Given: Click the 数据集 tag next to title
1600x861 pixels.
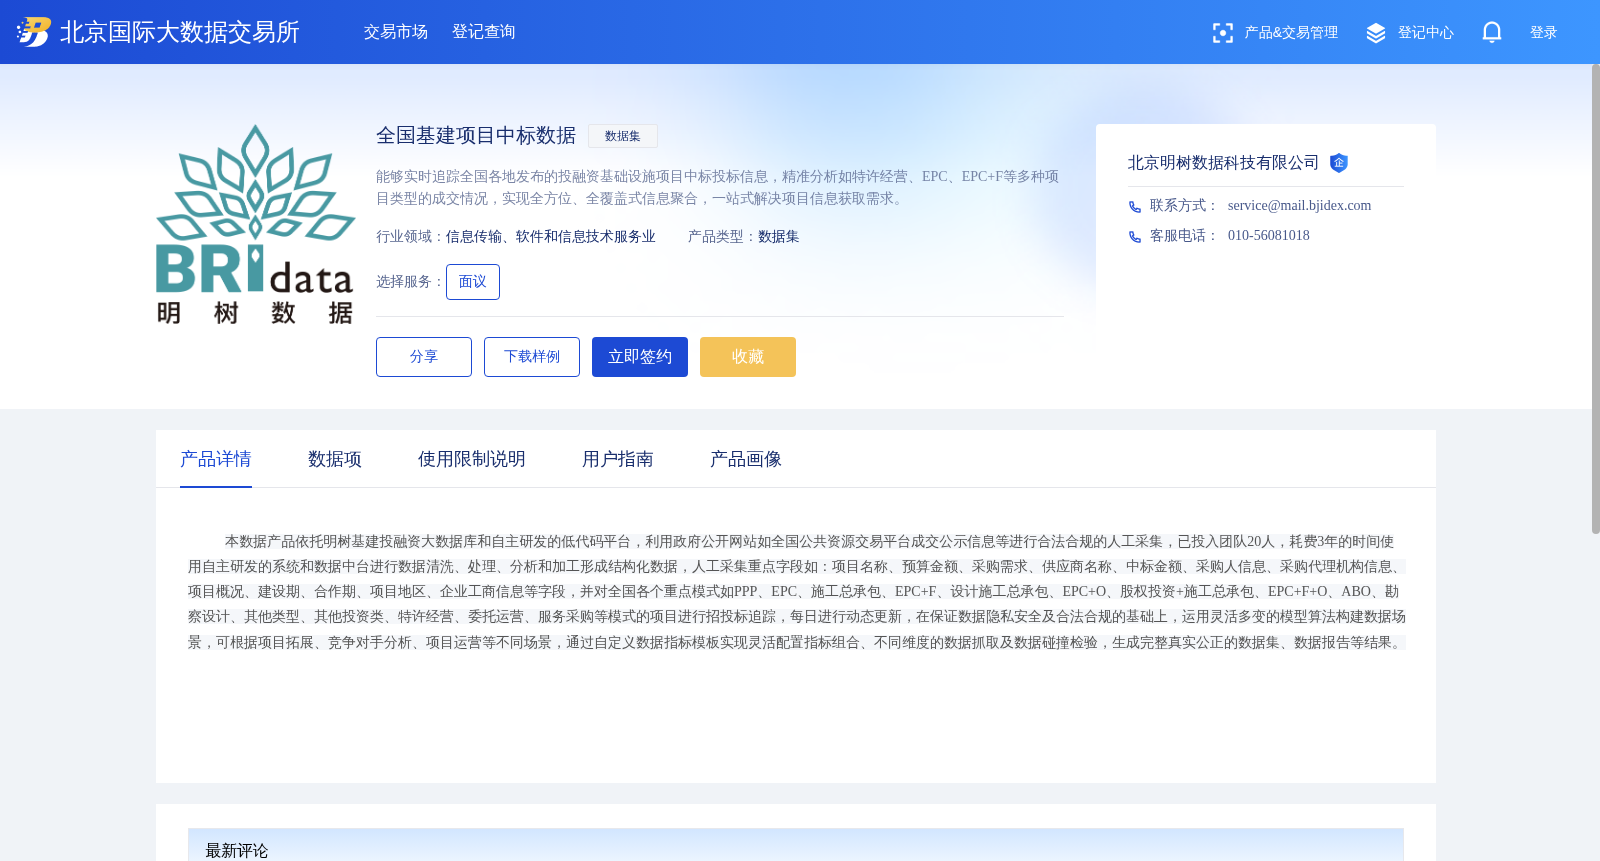Looking at the screenshot, I should [623, 136].
